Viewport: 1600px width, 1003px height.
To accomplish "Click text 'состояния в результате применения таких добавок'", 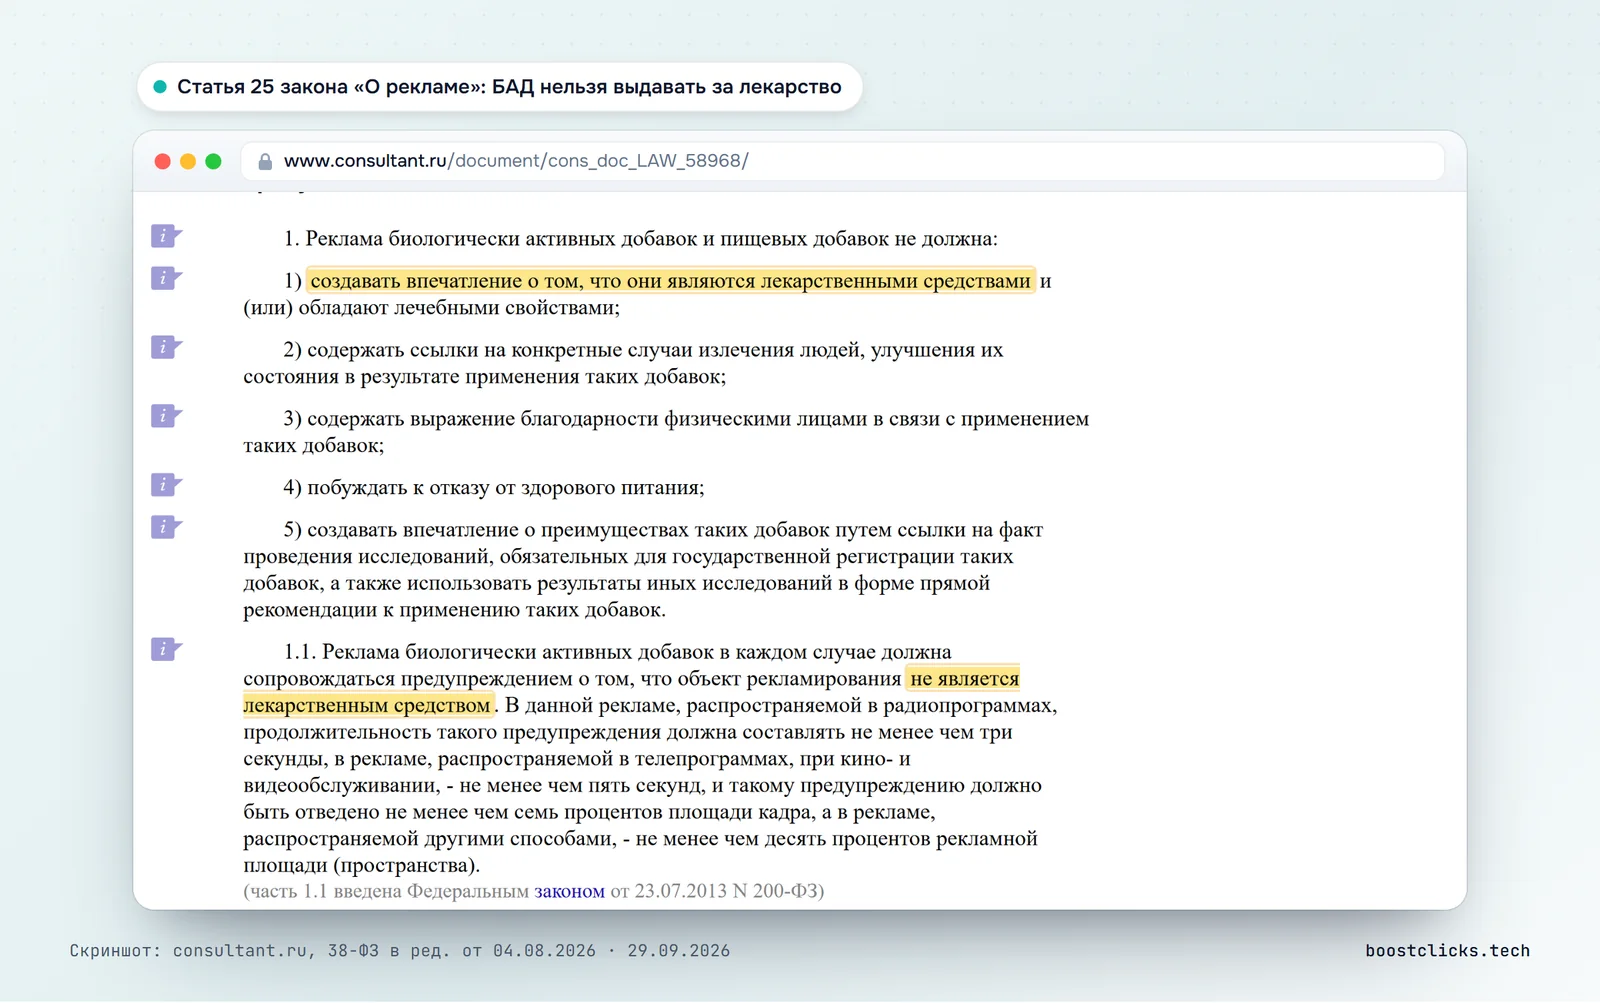I will point(484,377).
